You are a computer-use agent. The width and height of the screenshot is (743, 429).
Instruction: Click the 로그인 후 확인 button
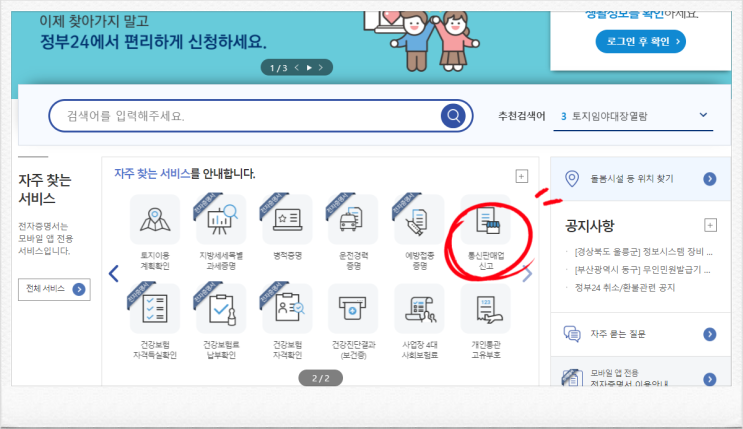point(640,42)
